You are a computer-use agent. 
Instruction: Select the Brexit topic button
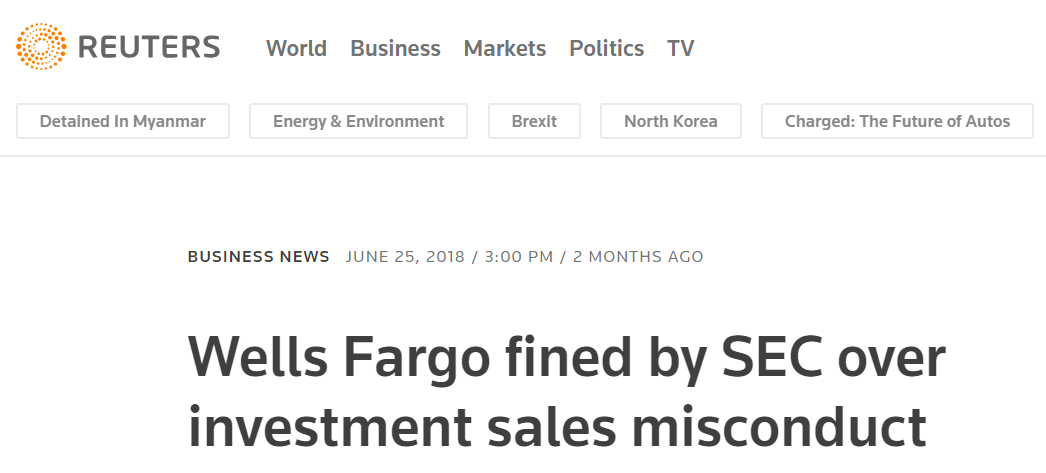(534, 121)
